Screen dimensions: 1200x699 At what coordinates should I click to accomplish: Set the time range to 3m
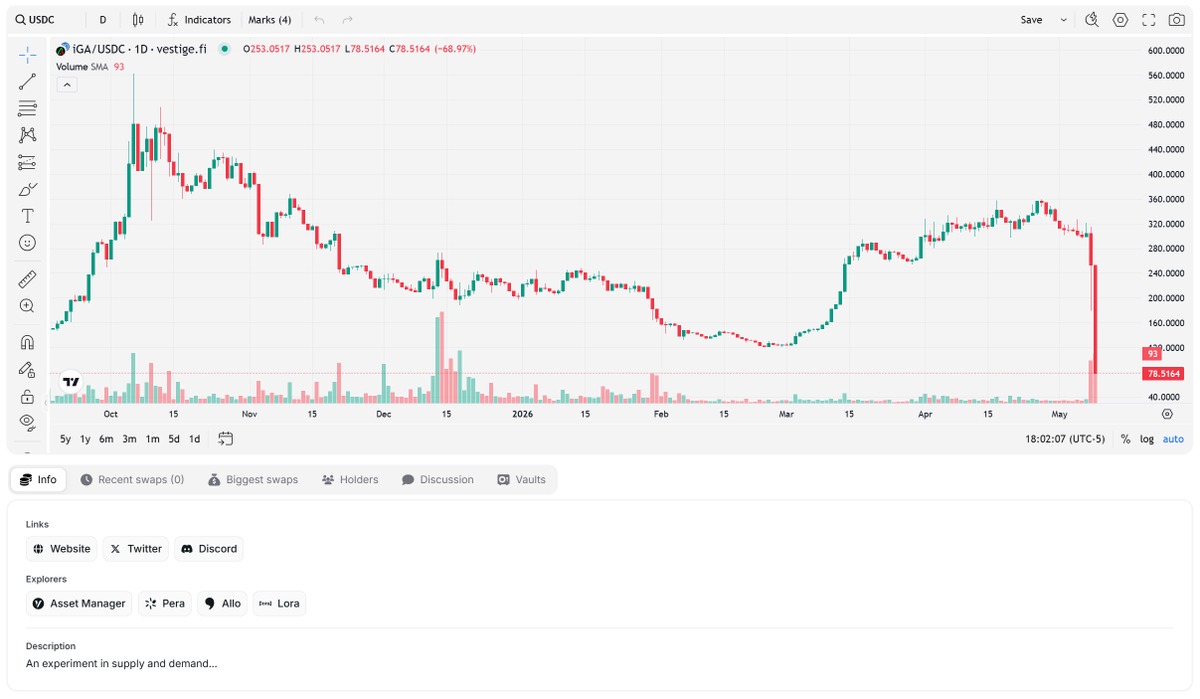129,439
